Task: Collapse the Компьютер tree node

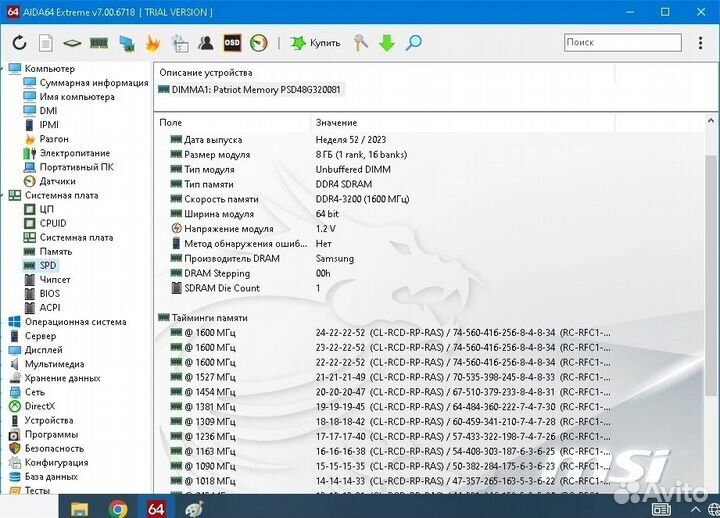Action: (x=5, y=68)
